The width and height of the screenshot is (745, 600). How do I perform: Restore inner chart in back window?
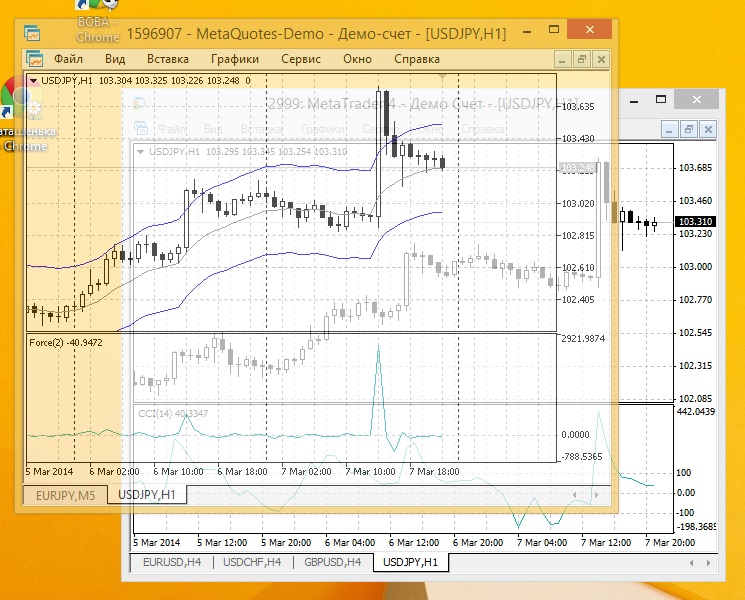coord(689,129)
